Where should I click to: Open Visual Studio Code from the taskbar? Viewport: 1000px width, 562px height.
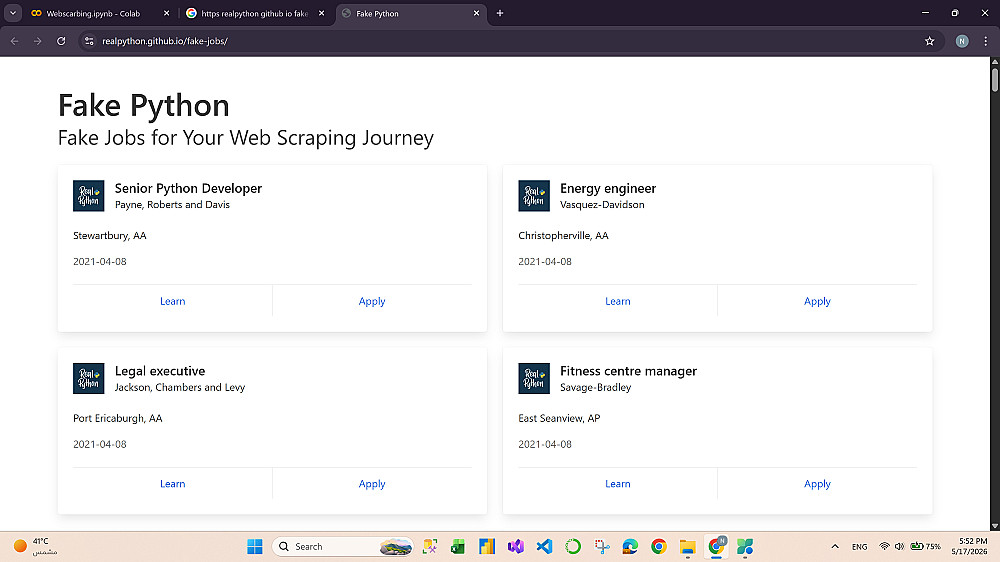point(544,546)
